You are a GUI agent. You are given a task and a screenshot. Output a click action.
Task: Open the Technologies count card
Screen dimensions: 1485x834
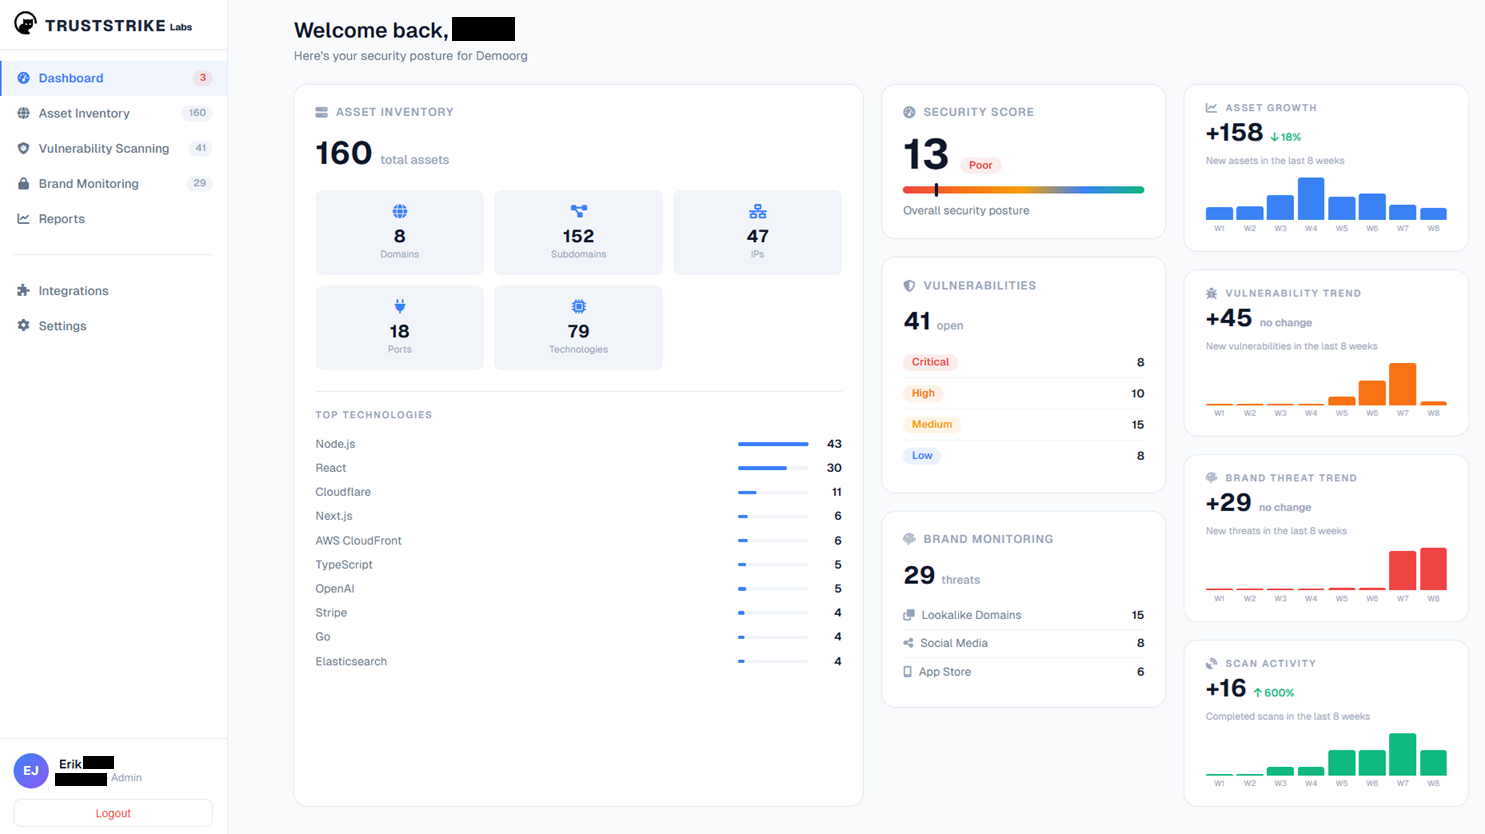point(578,327)
